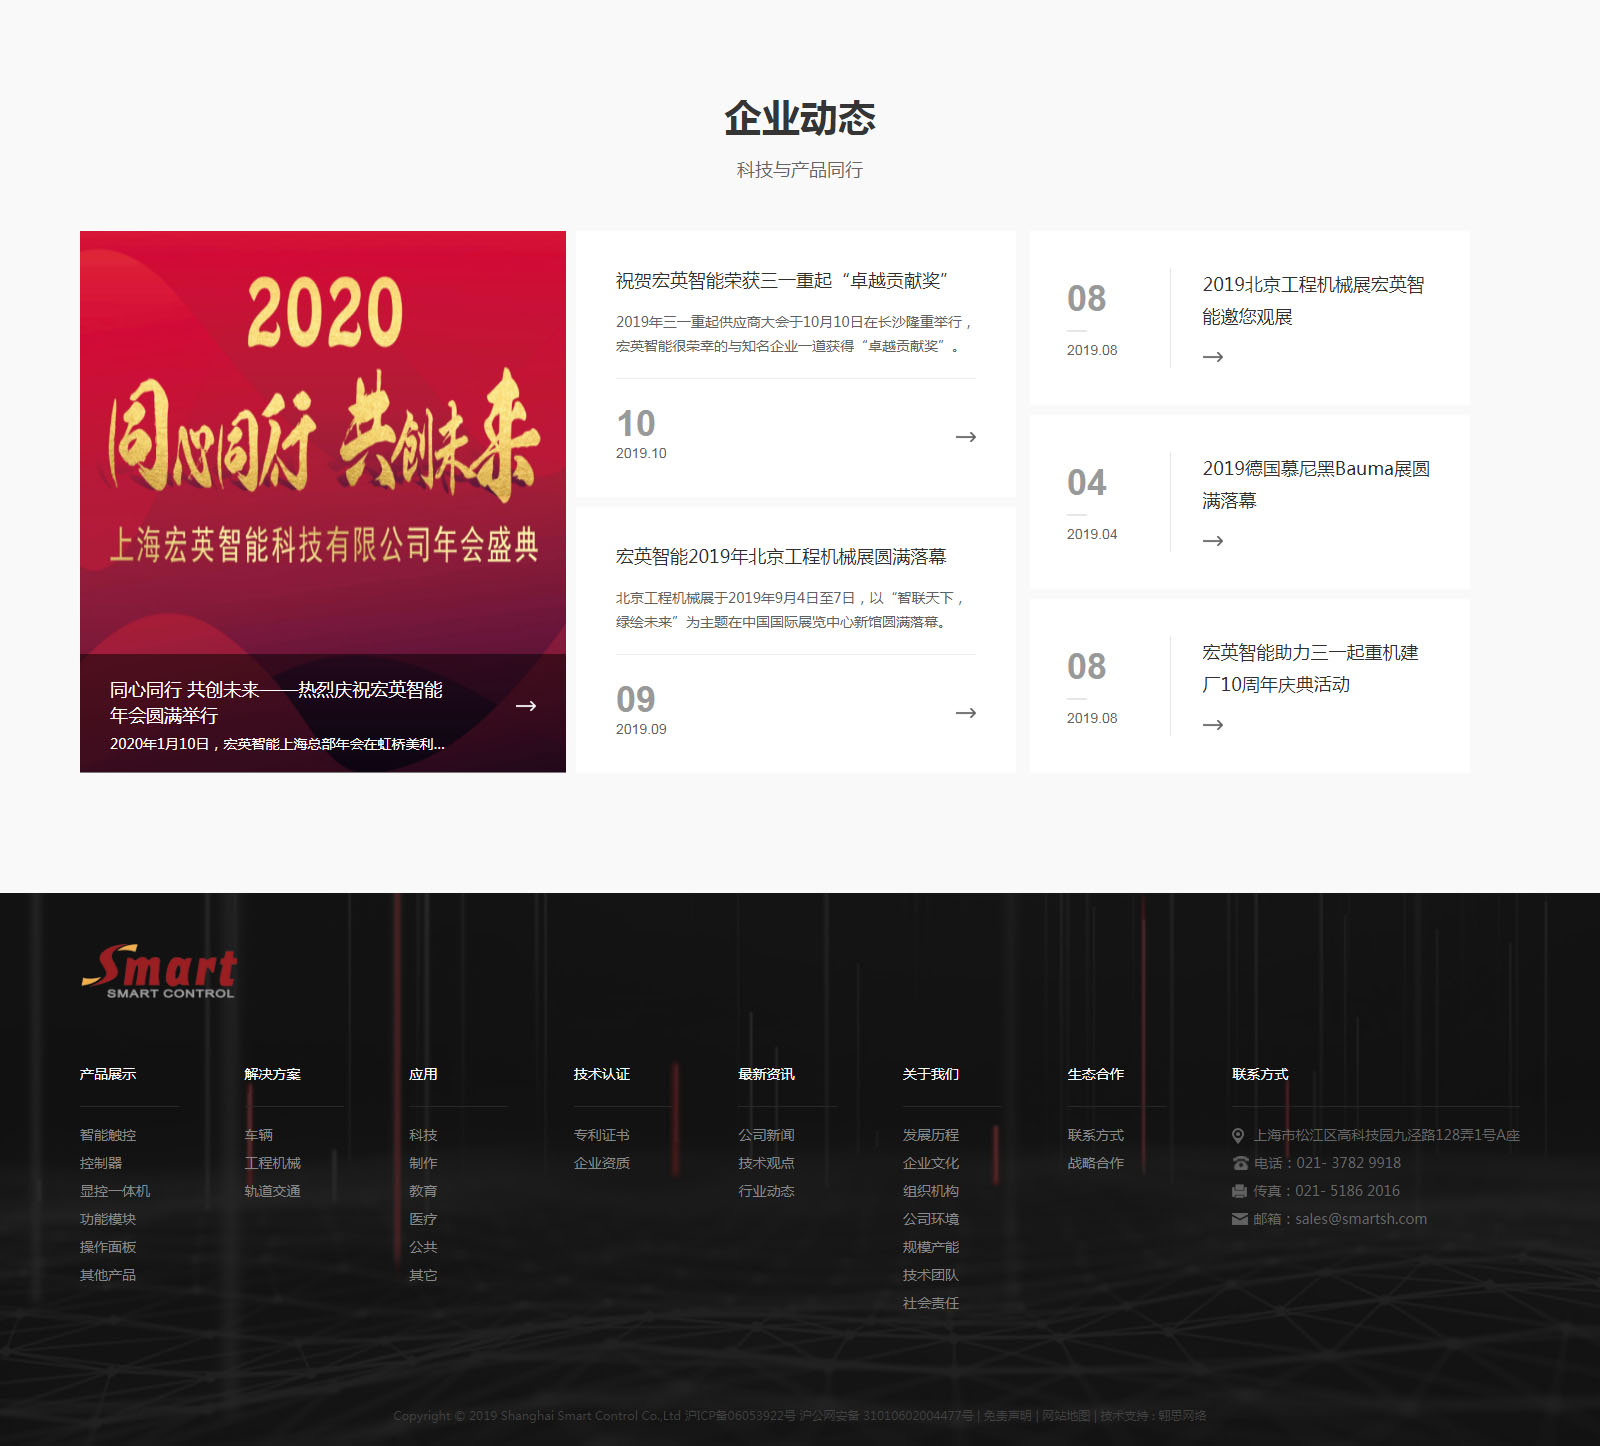Open 公司新闻 under 最新资讯
Viewport: 1600px width, 1446px height.
(767, 1135)
